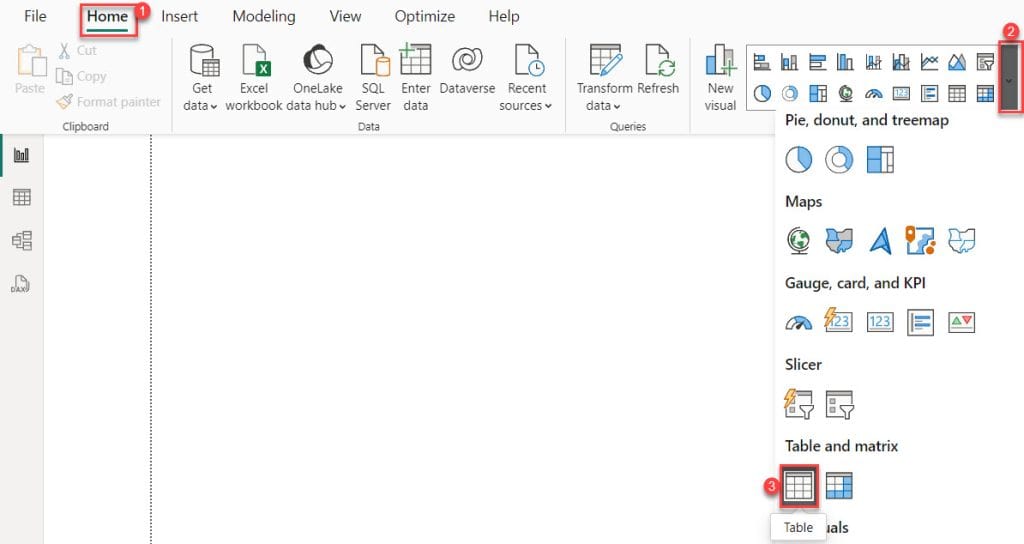Viewport: 1024px width, 544px height.
Task: Click the Format painter command
Action: tap(108, 102)
